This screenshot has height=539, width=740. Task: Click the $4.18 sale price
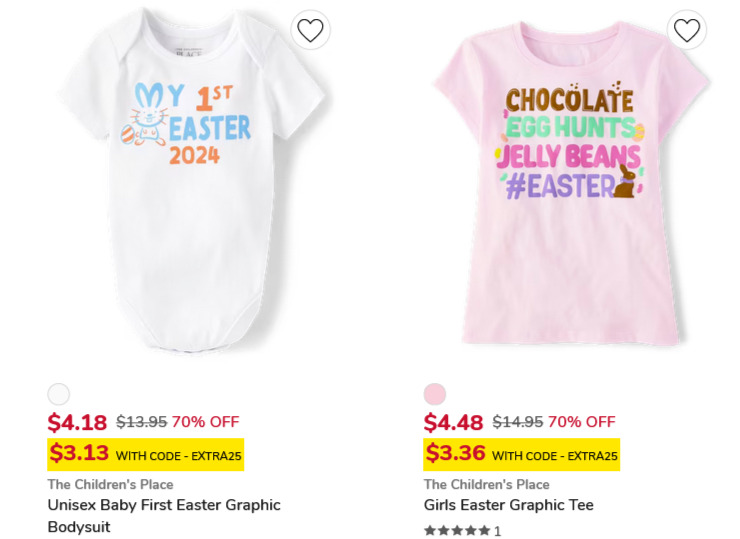77,422
